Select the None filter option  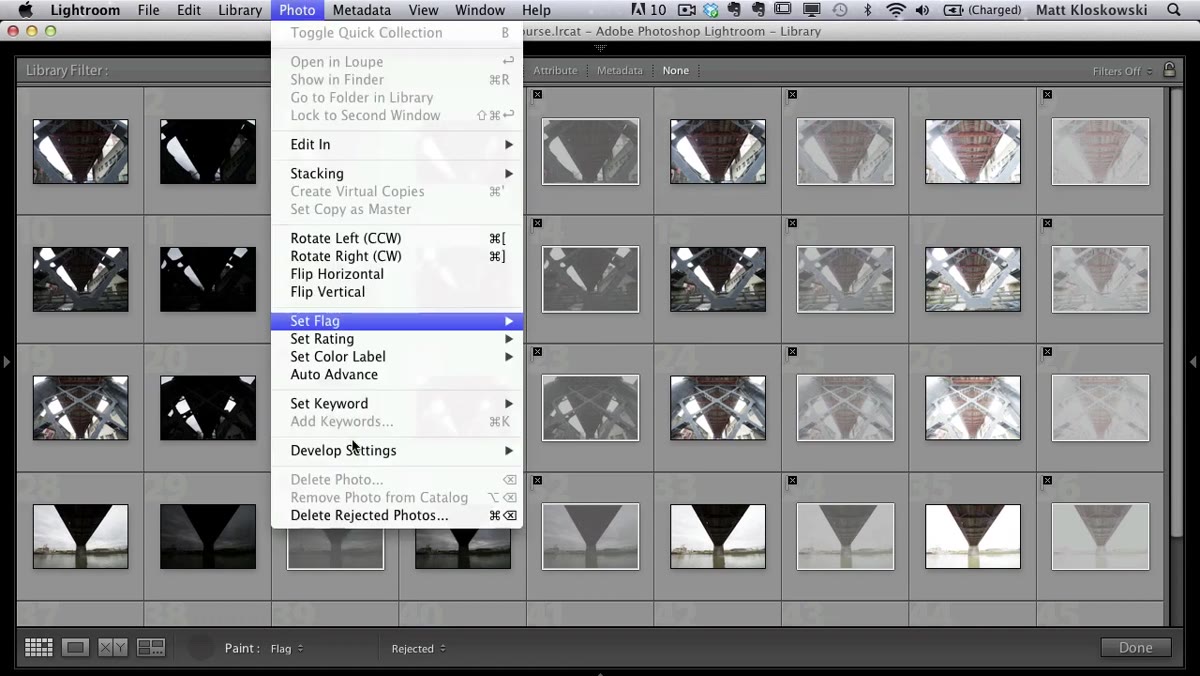click(x=676, y=71)
